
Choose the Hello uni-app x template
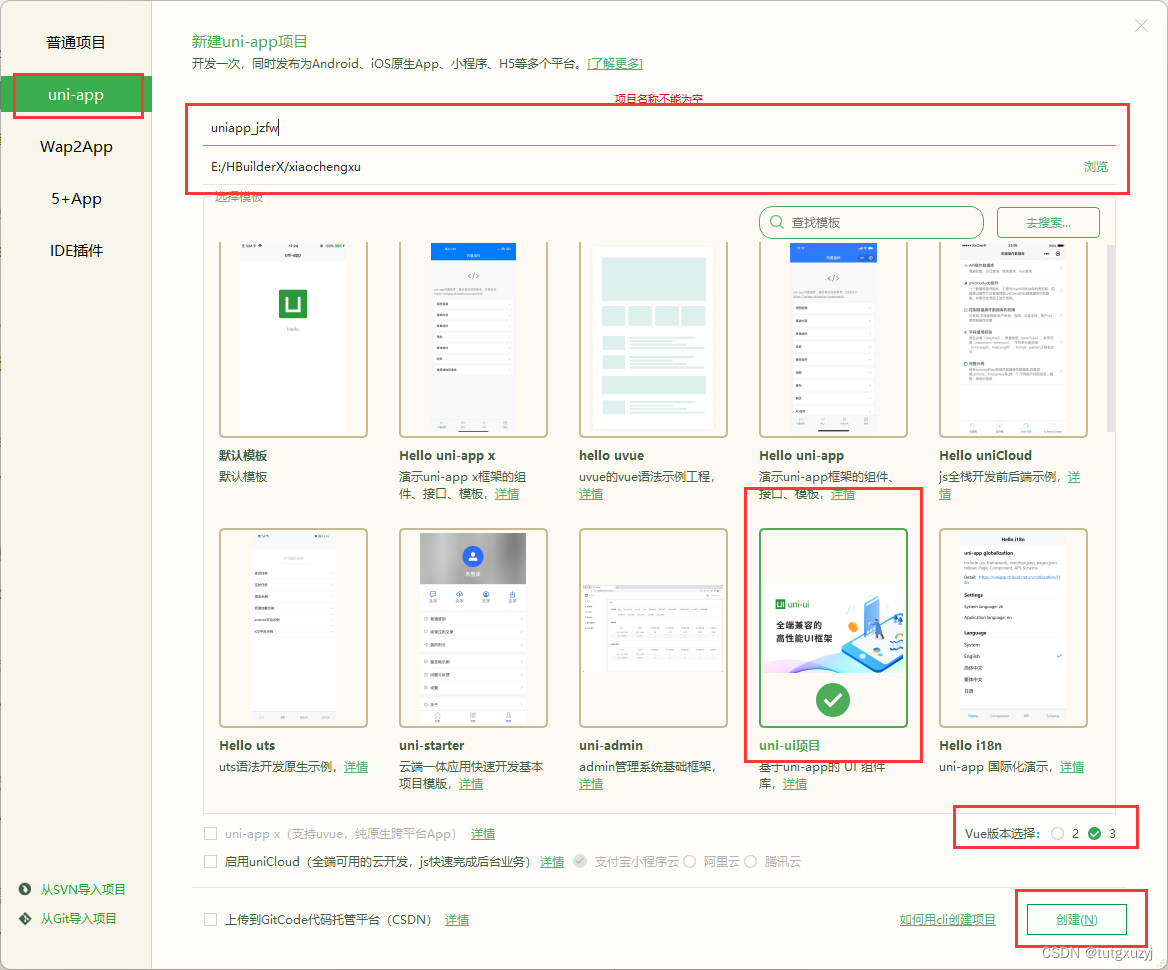[x=473, y=338]
